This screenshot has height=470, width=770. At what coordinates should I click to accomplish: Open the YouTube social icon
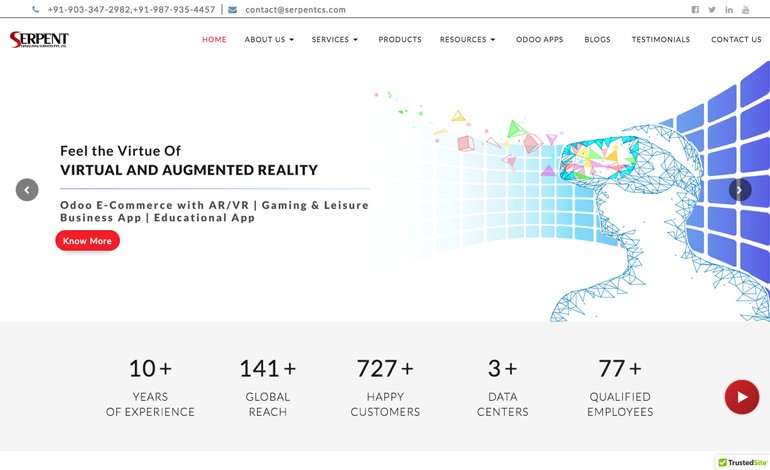tap(745, 9)
